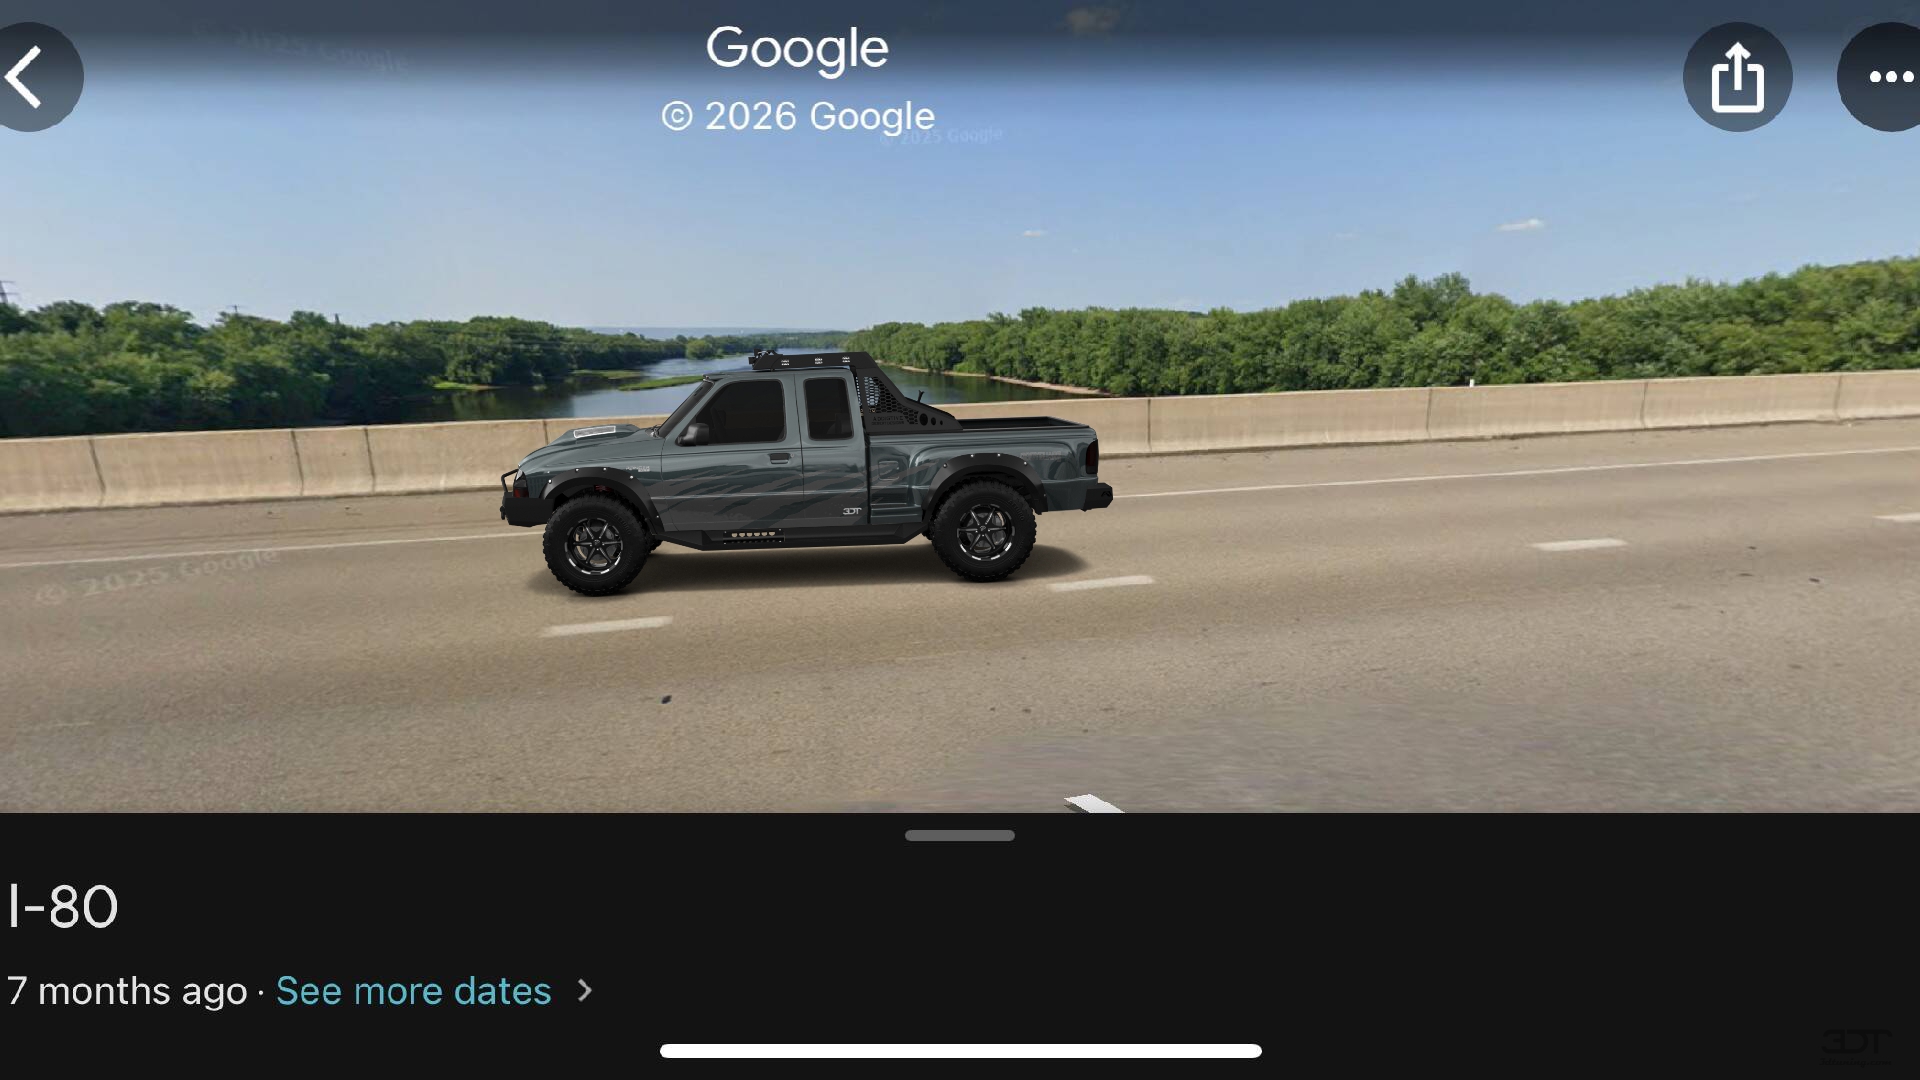Tap the bottom sheet drag handle

(x=960, y=836)
